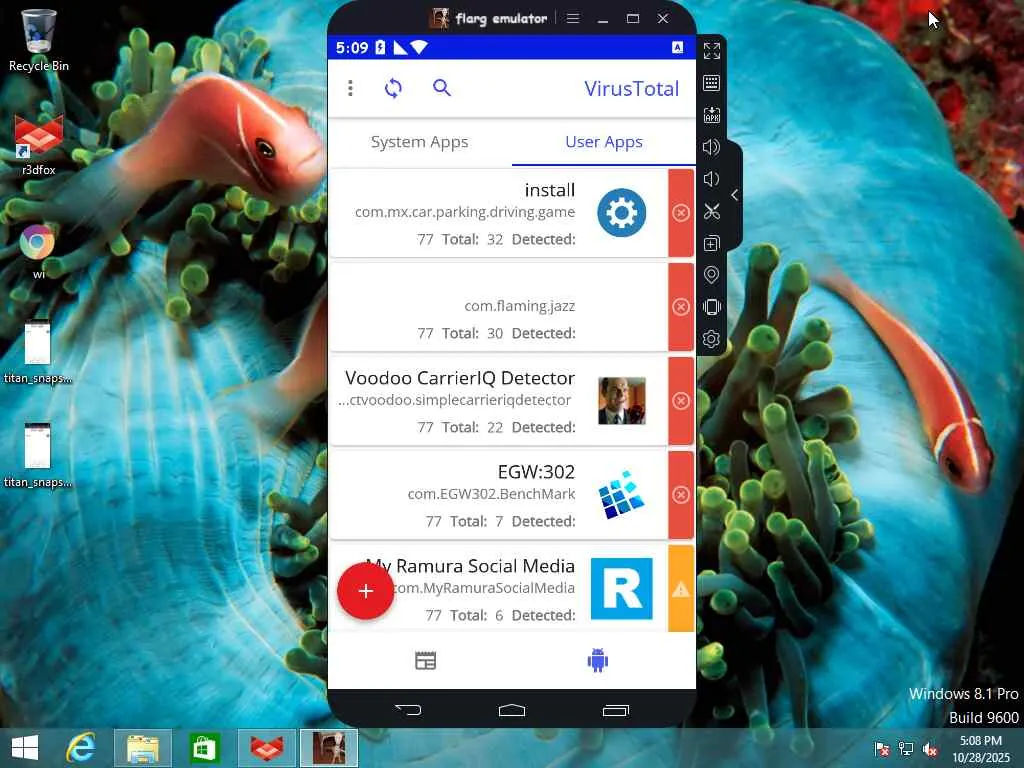This screenshot has height=768, width=1024.
Task: Click the r3dfox taskbar button
Action: pos(266,748)
